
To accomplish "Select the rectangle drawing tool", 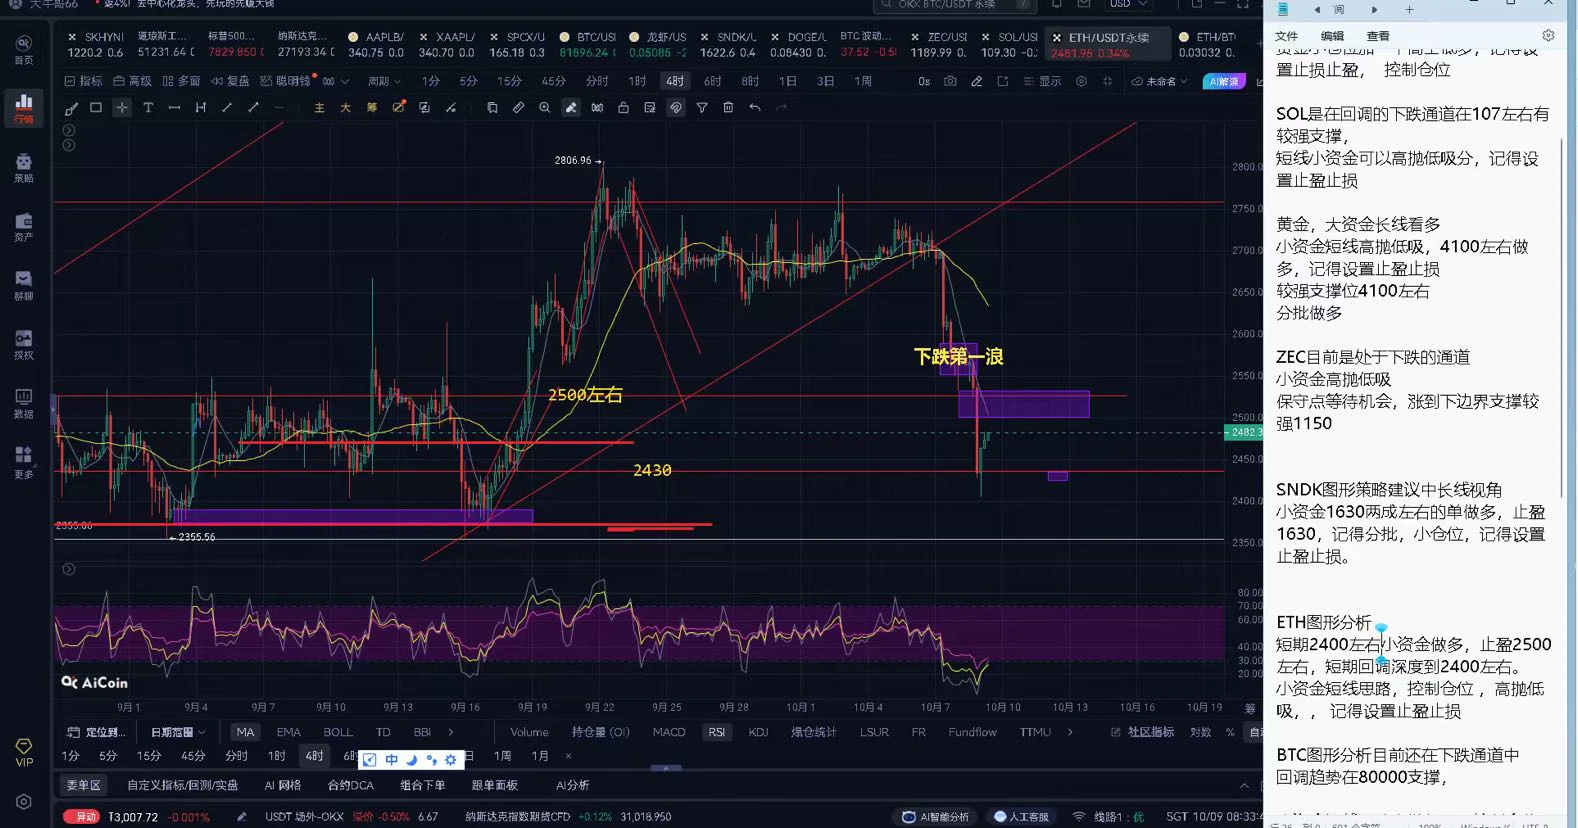I will click(96, 108).
